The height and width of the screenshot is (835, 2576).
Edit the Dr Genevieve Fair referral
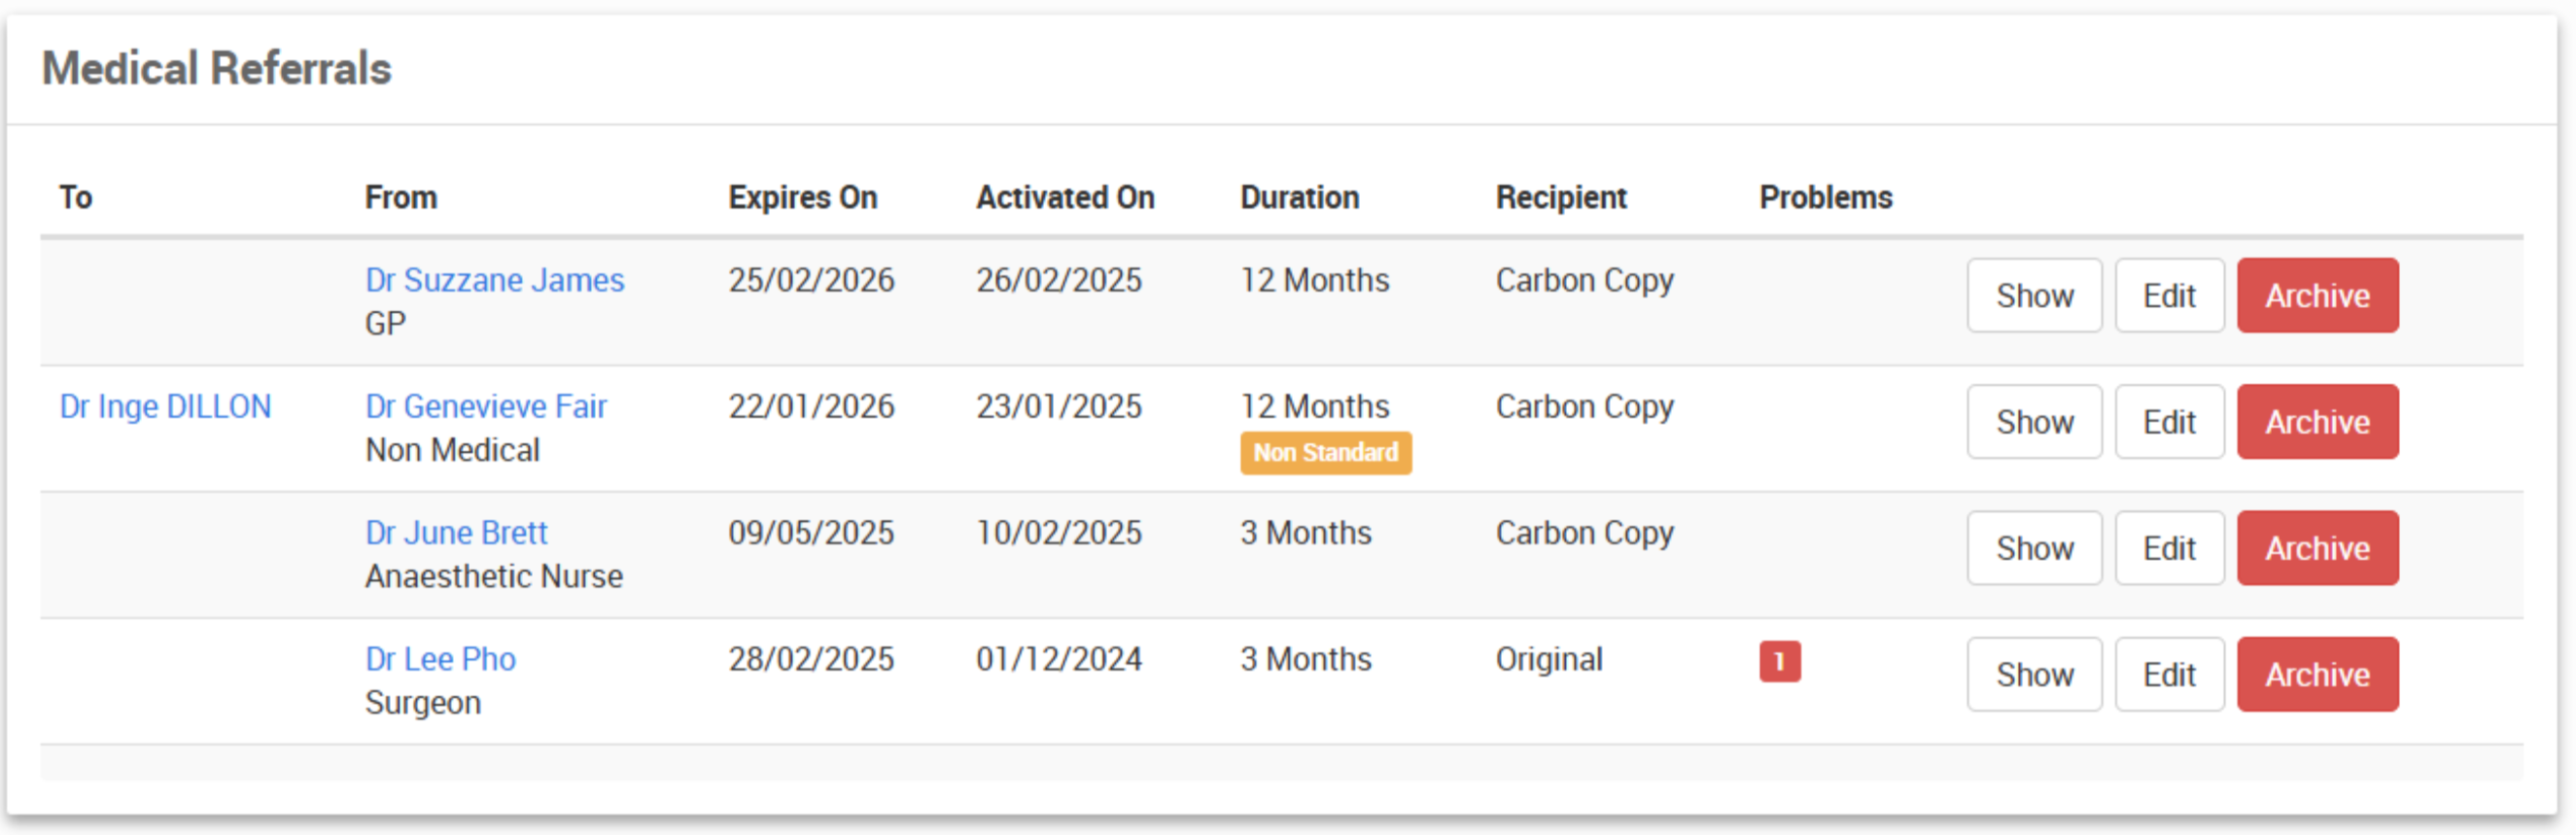click(x=2168, y=422)
